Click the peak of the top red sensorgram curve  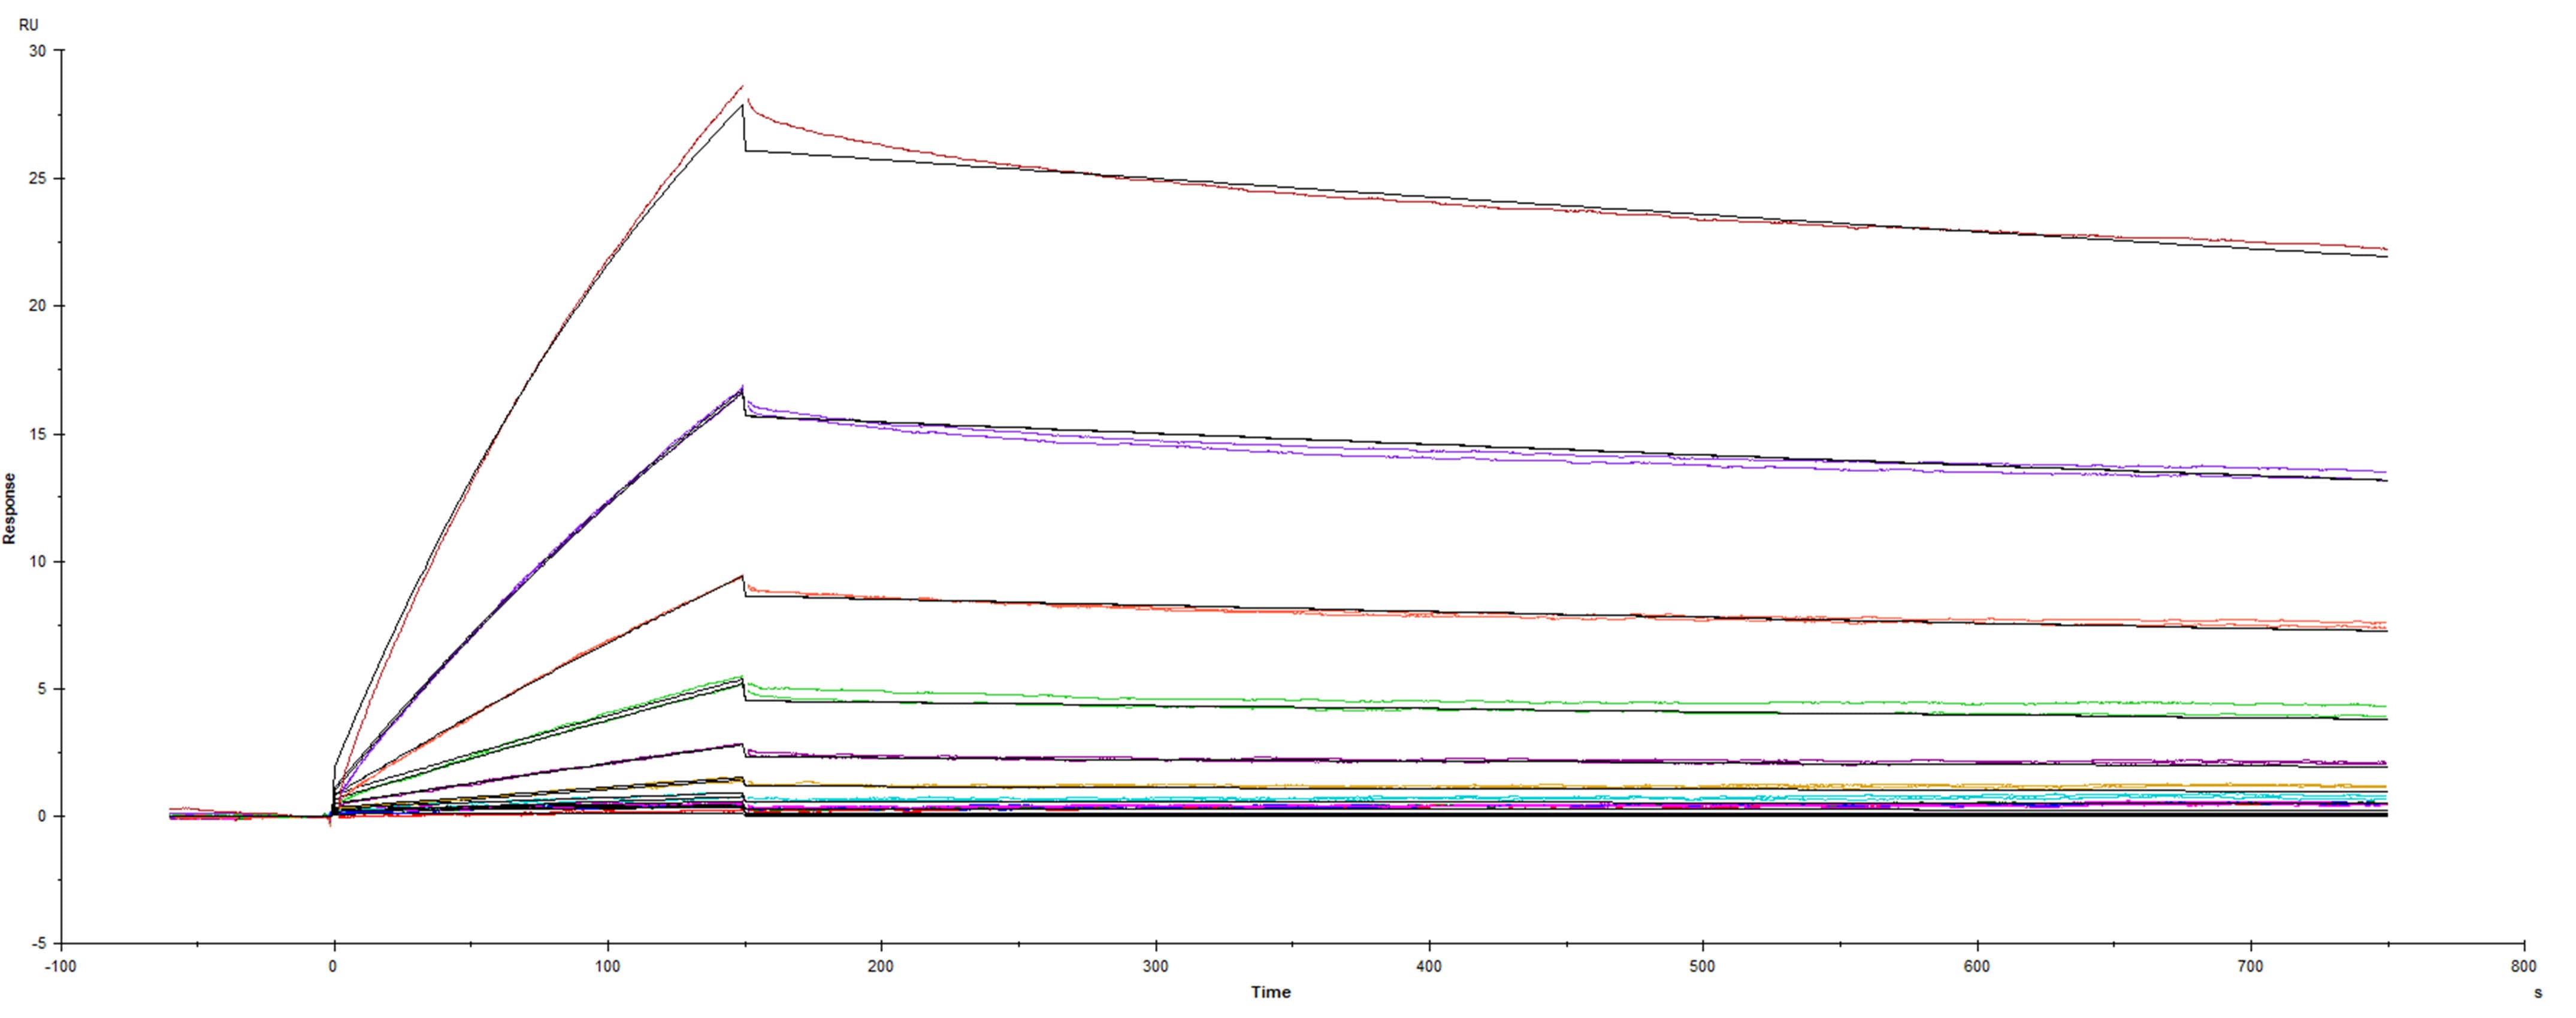743,87
